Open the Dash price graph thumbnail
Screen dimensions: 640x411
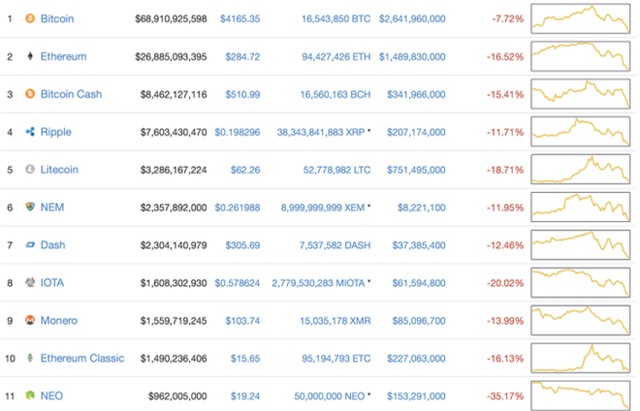(x=581, y=245)
